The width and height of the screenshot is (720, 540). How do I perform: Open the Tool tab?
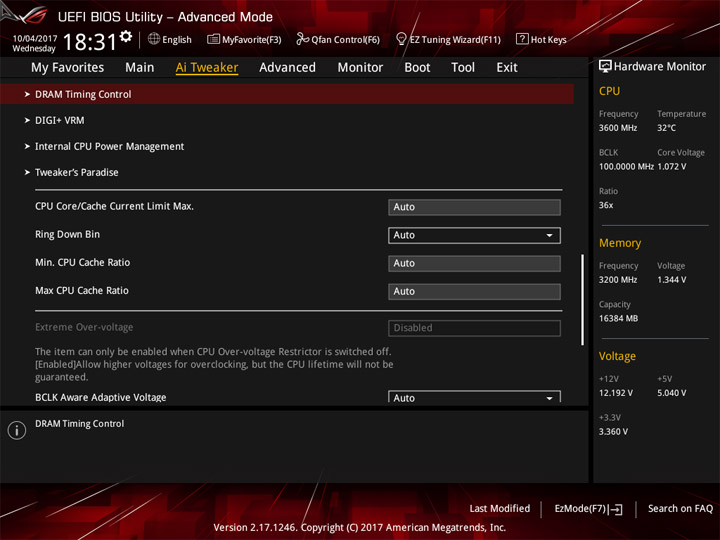point(463,68)
